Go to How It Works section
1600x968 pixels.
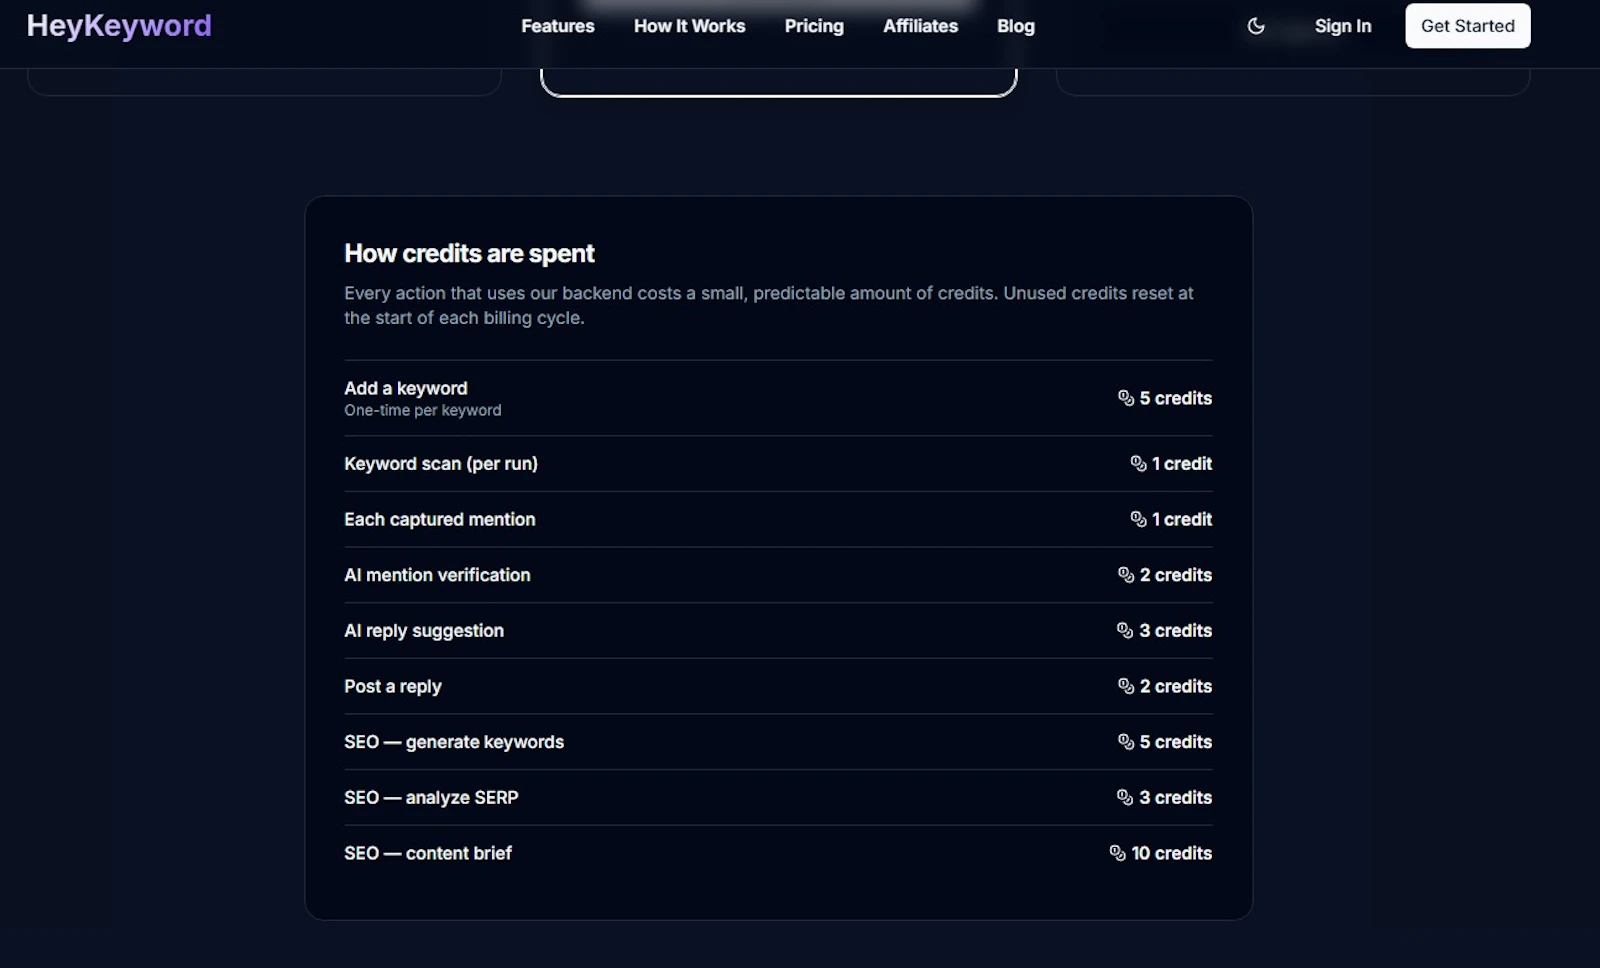[689, 26]
